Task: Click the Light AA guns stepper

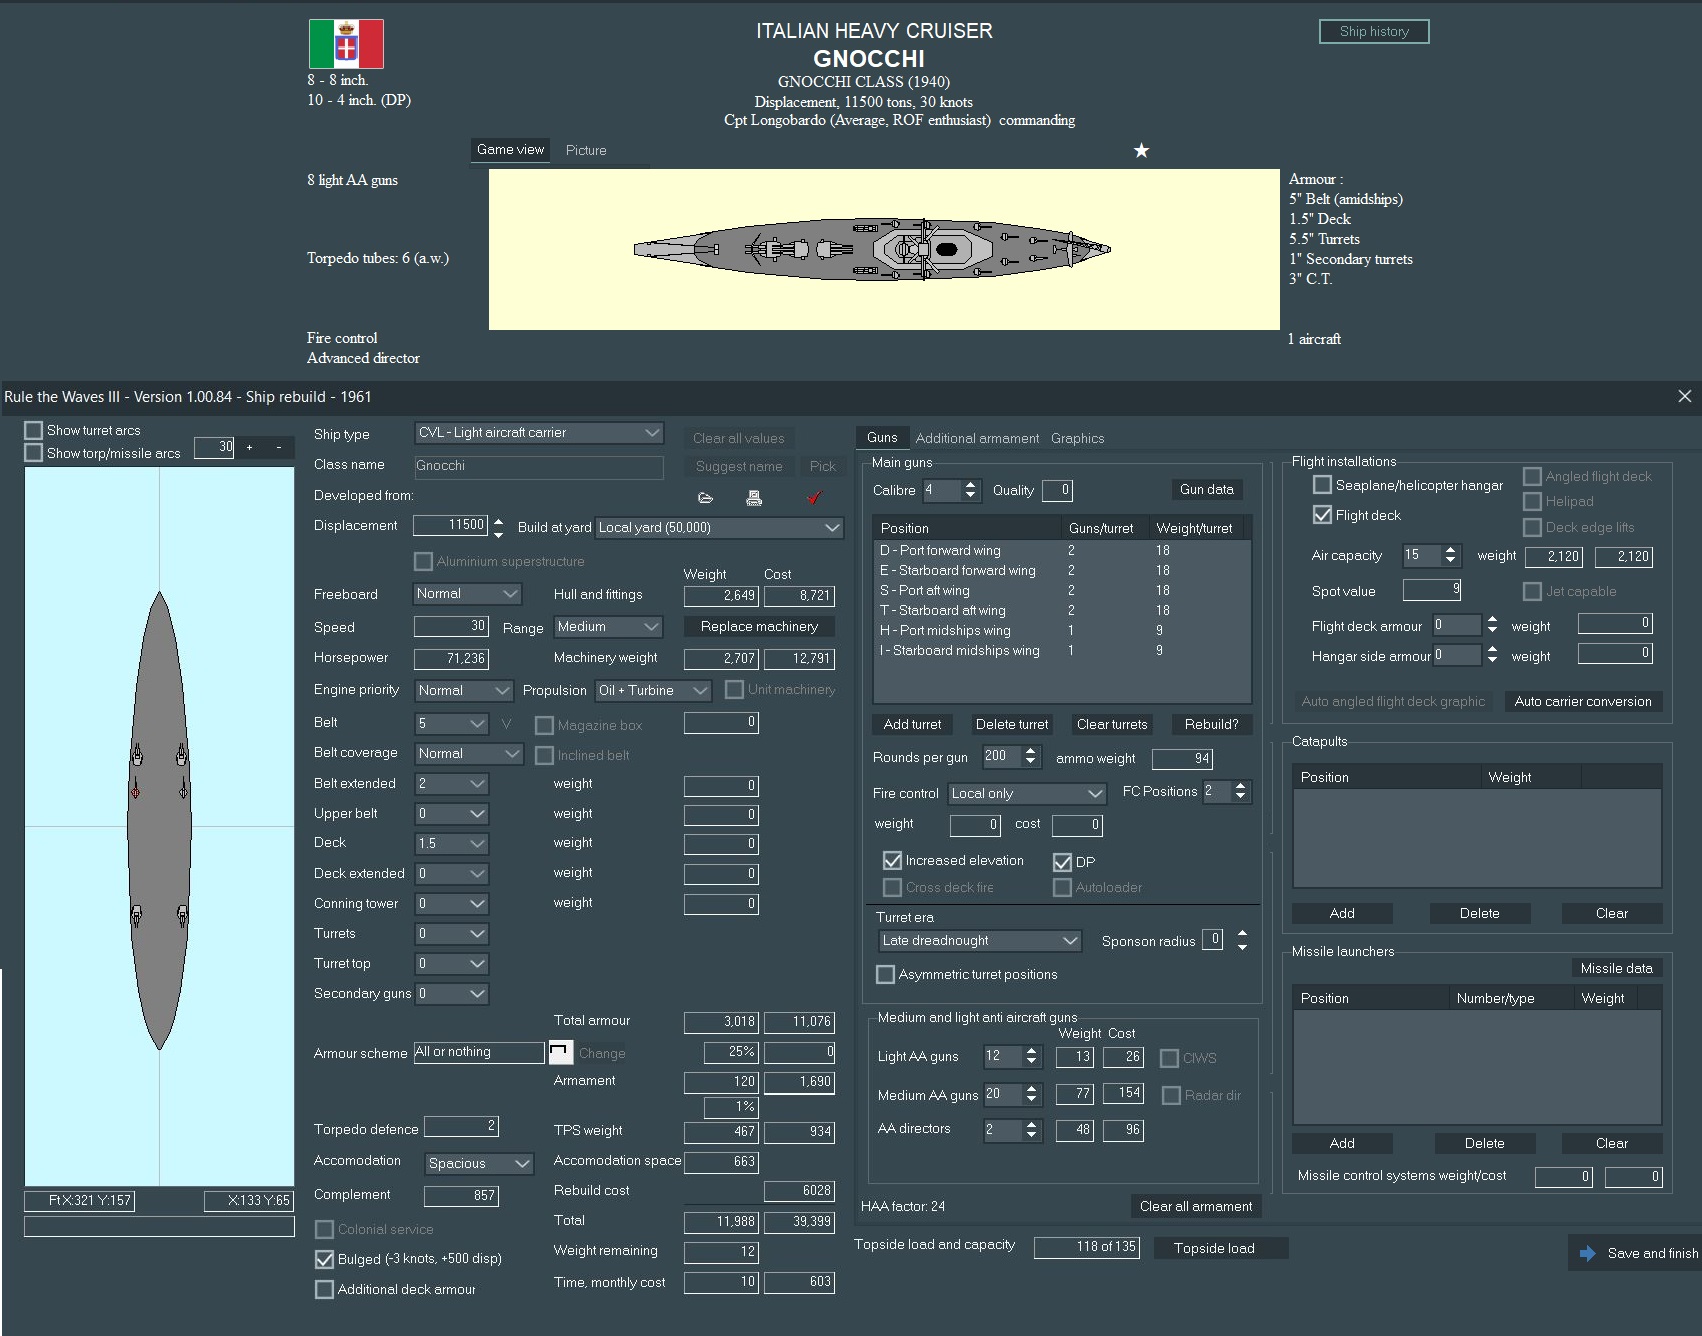Action: [1033, 1056]
